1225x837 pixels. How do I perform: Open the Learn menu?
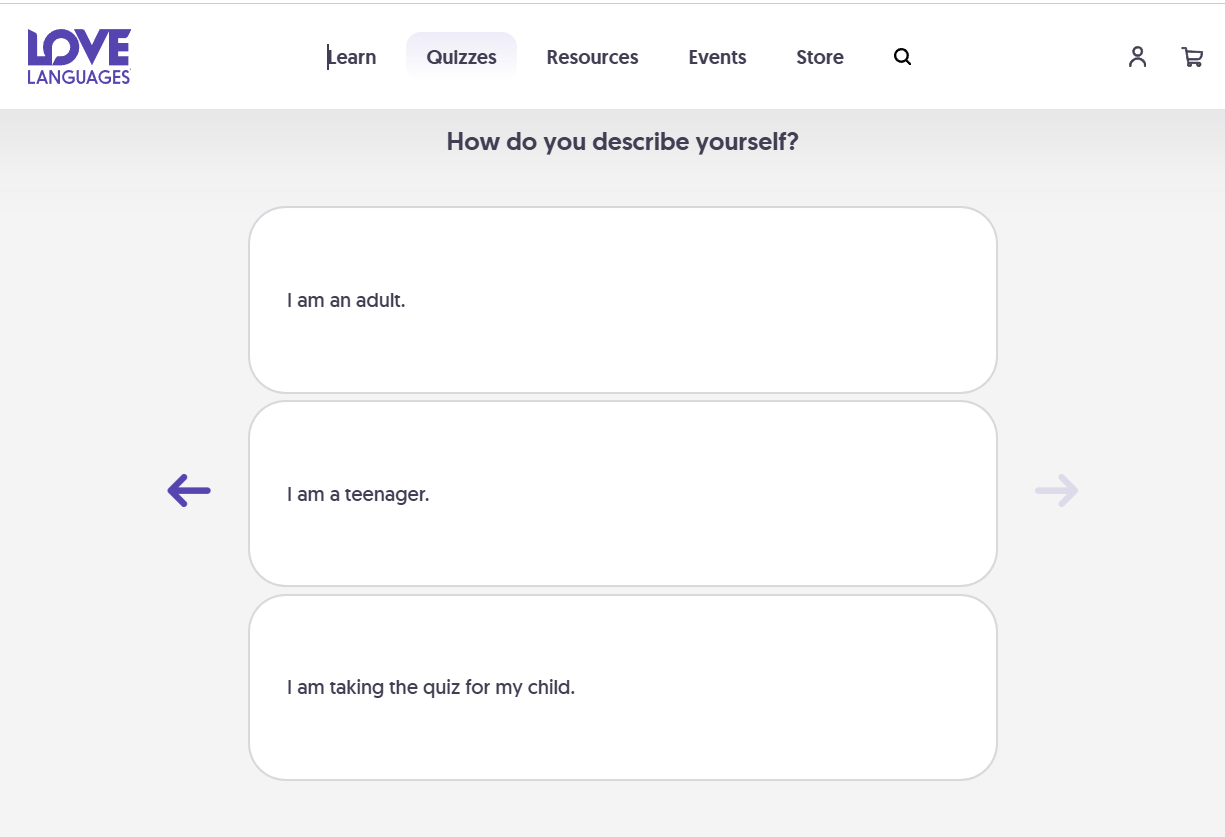[x=352, y=57]
